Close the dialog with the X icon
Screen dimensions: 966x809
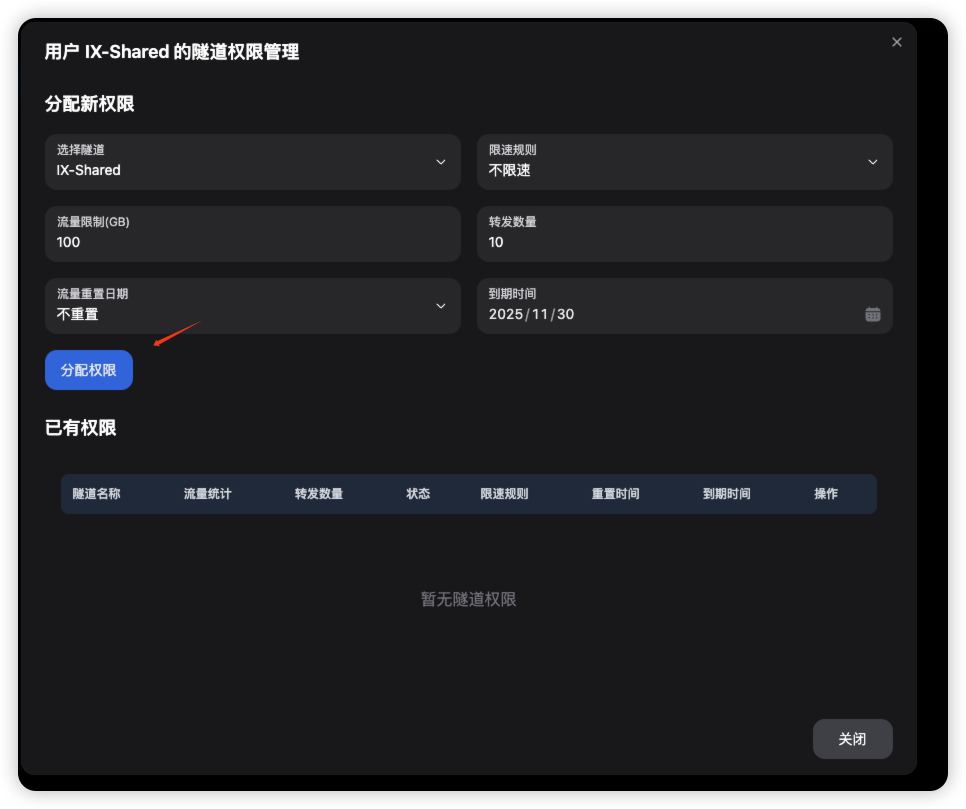(896, 42)
